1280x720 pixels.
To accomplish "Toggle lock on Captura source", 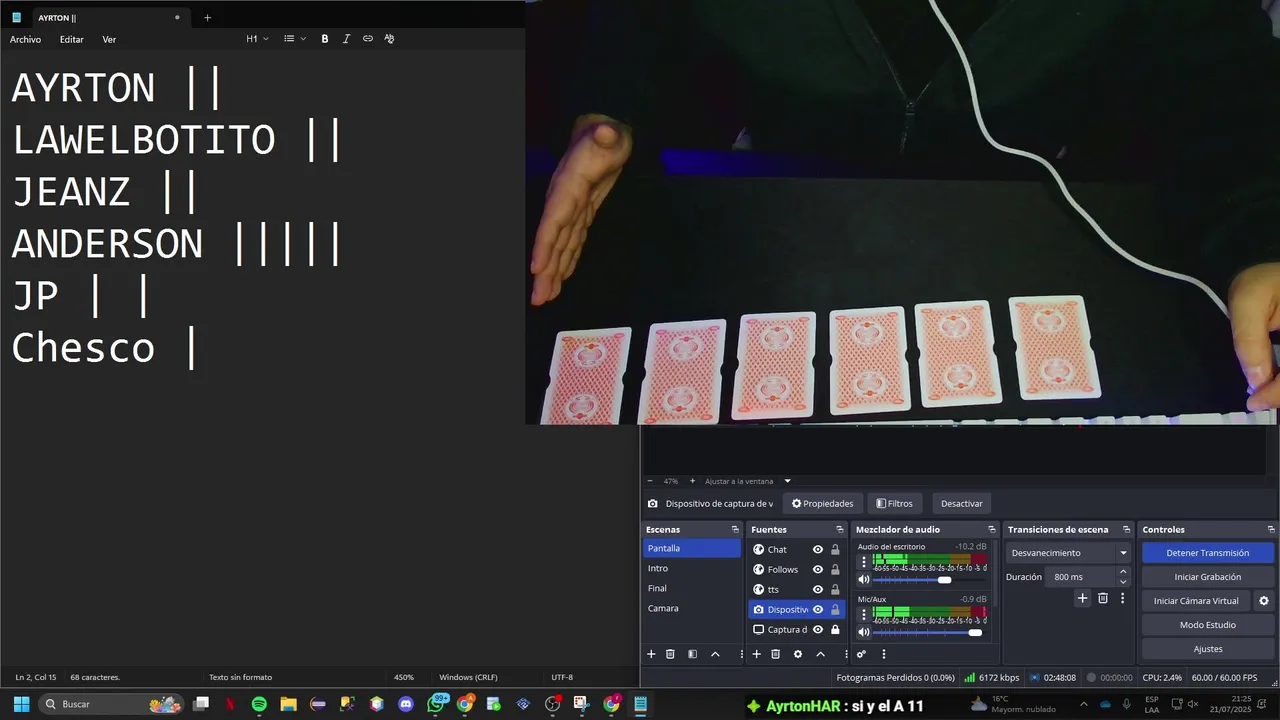I will click(835, 629).
